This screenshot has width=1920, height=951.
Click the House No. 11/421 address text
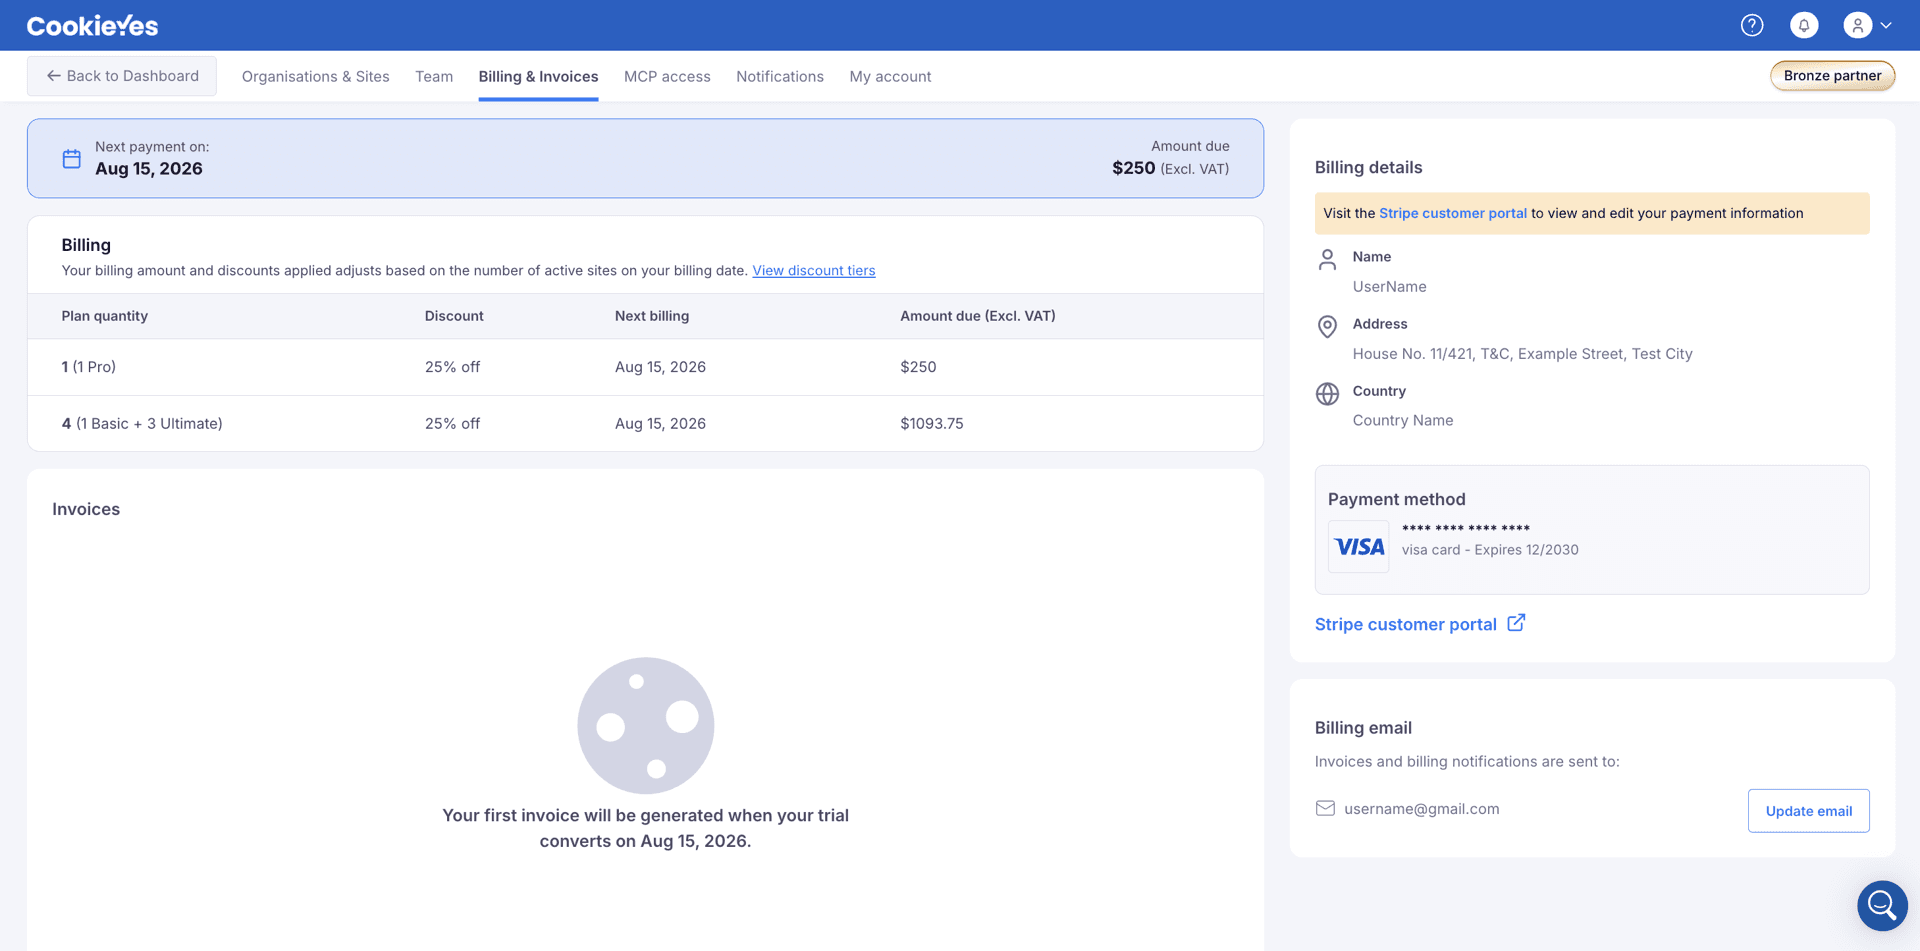click(x=1522, y=354)
